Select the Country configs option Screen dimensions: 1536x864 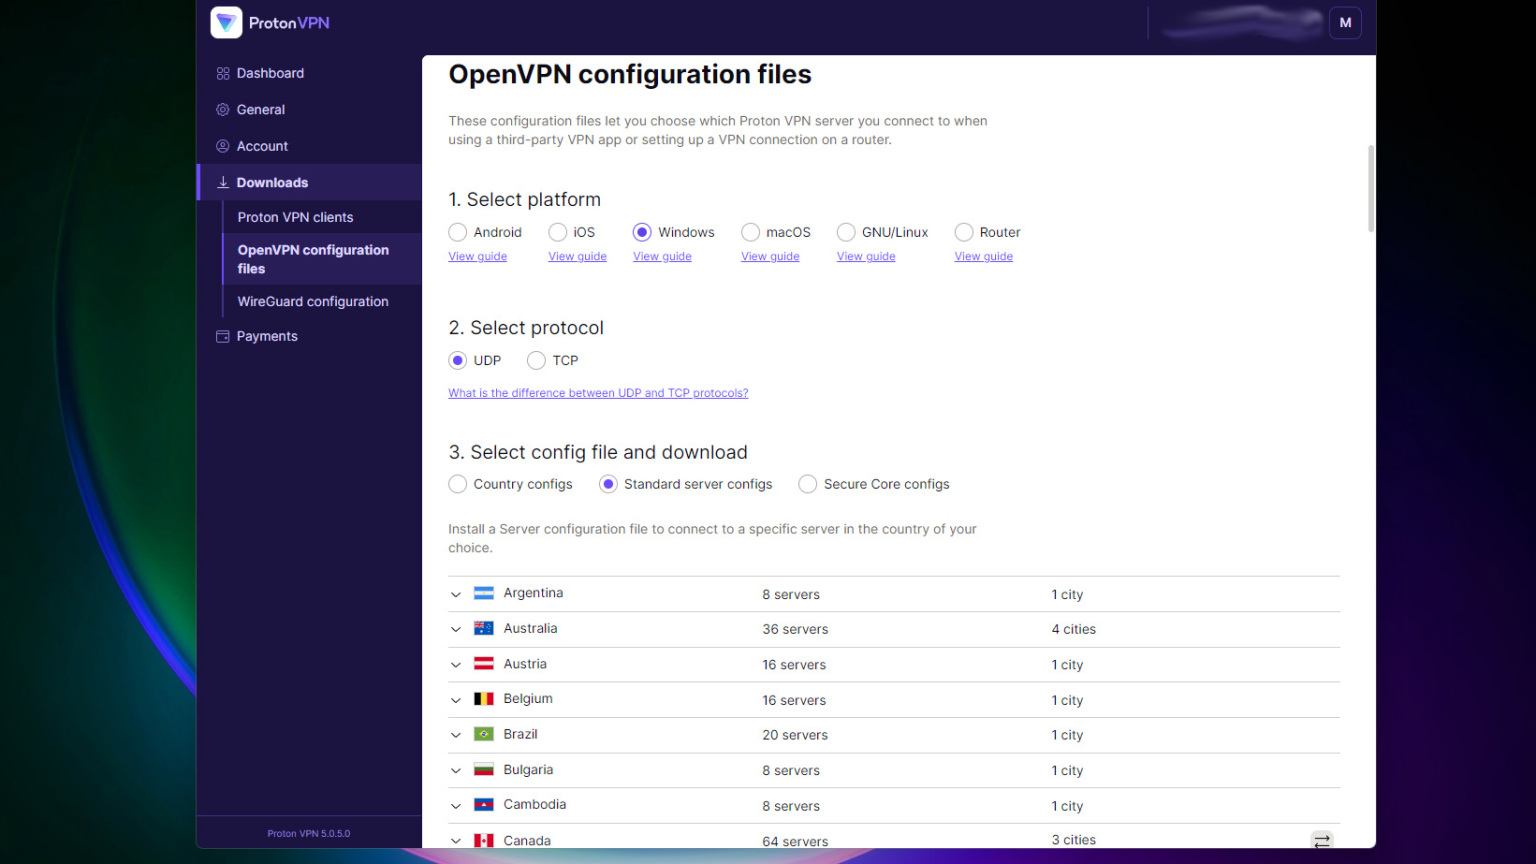coord(457,484)
